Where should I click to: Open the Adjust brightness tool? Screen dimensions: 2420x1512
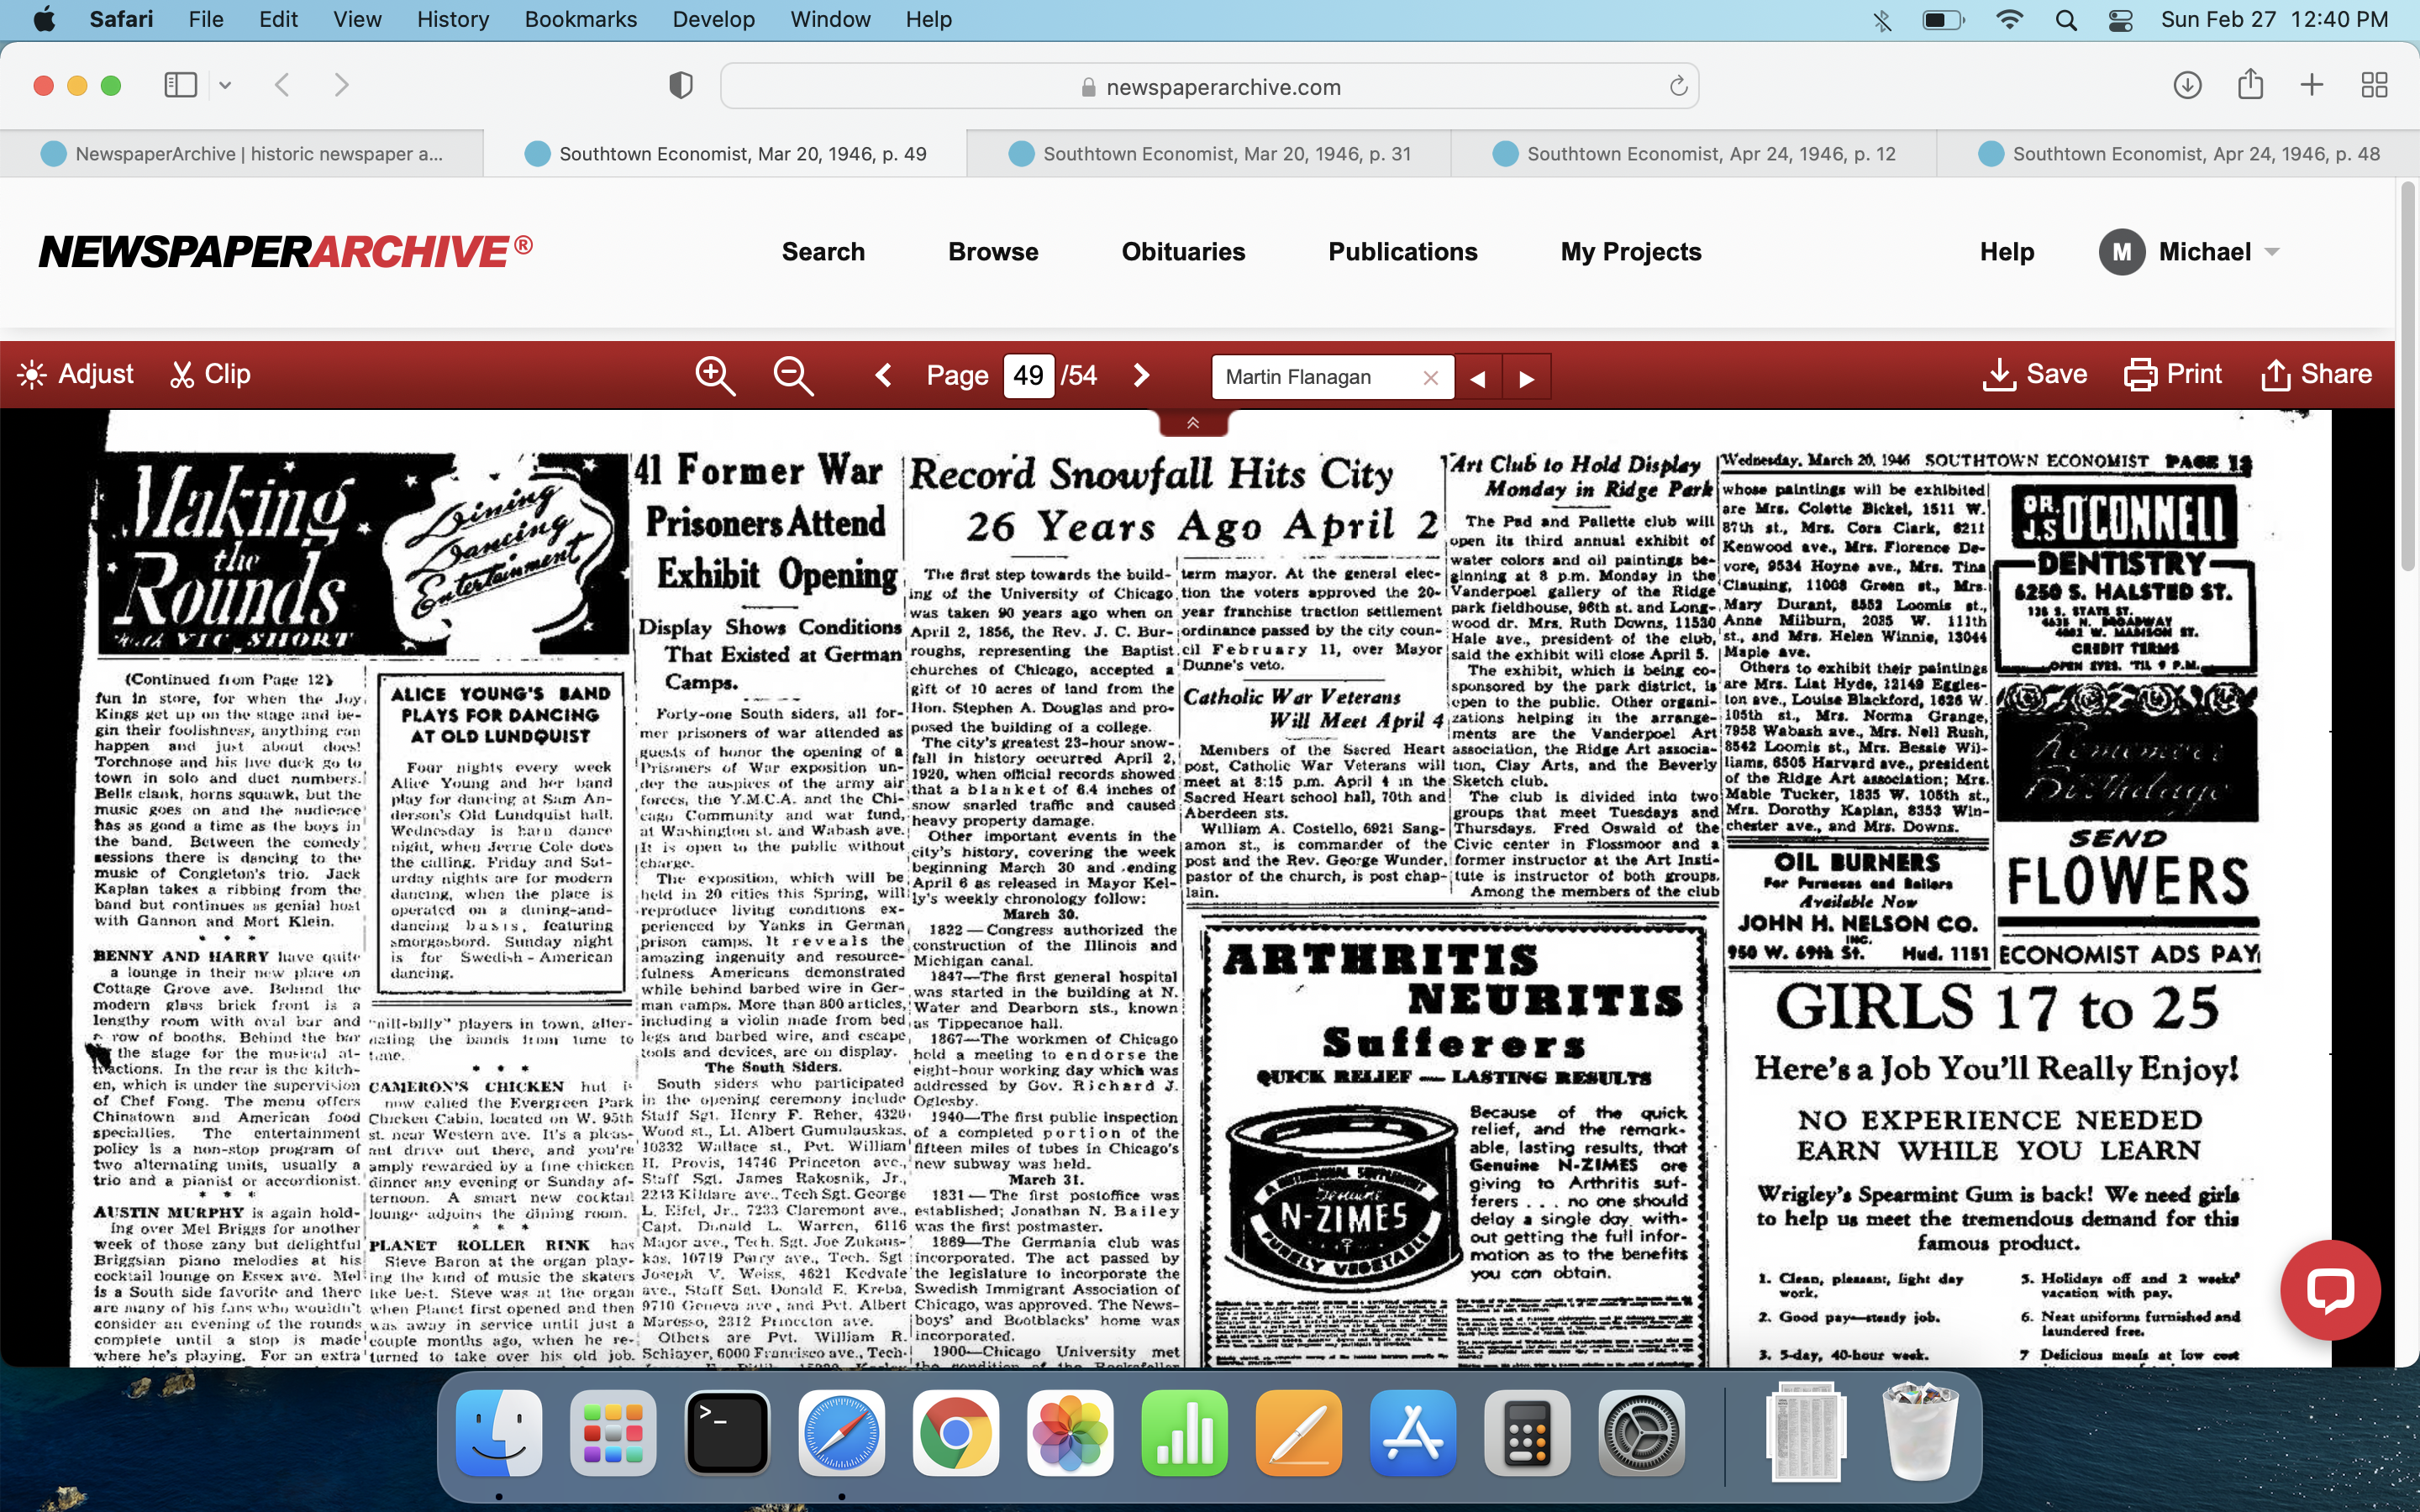[76, 374]
